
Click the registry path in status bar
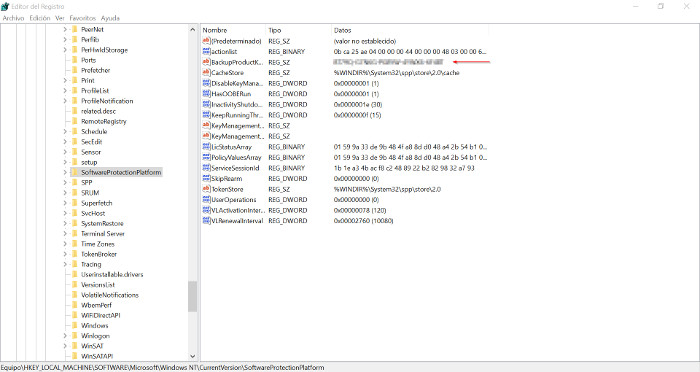[162, 368]
